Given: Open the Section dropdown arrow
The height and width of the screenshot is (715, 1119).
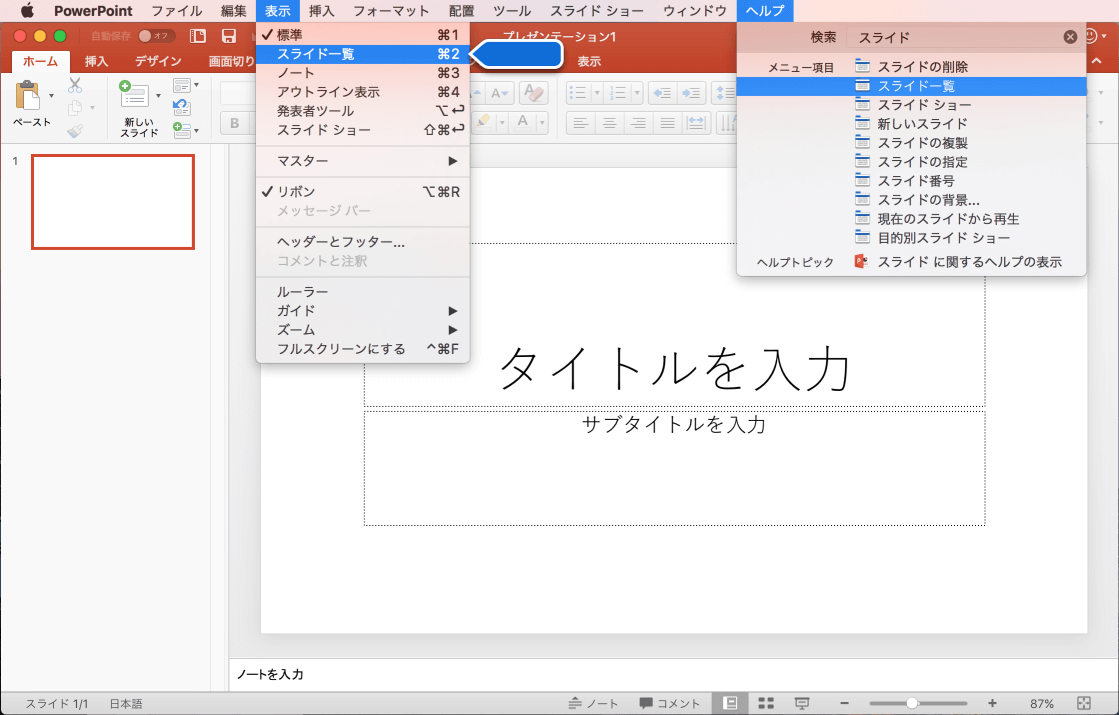Looking at the screenshot, I should (x=196, y=130).
